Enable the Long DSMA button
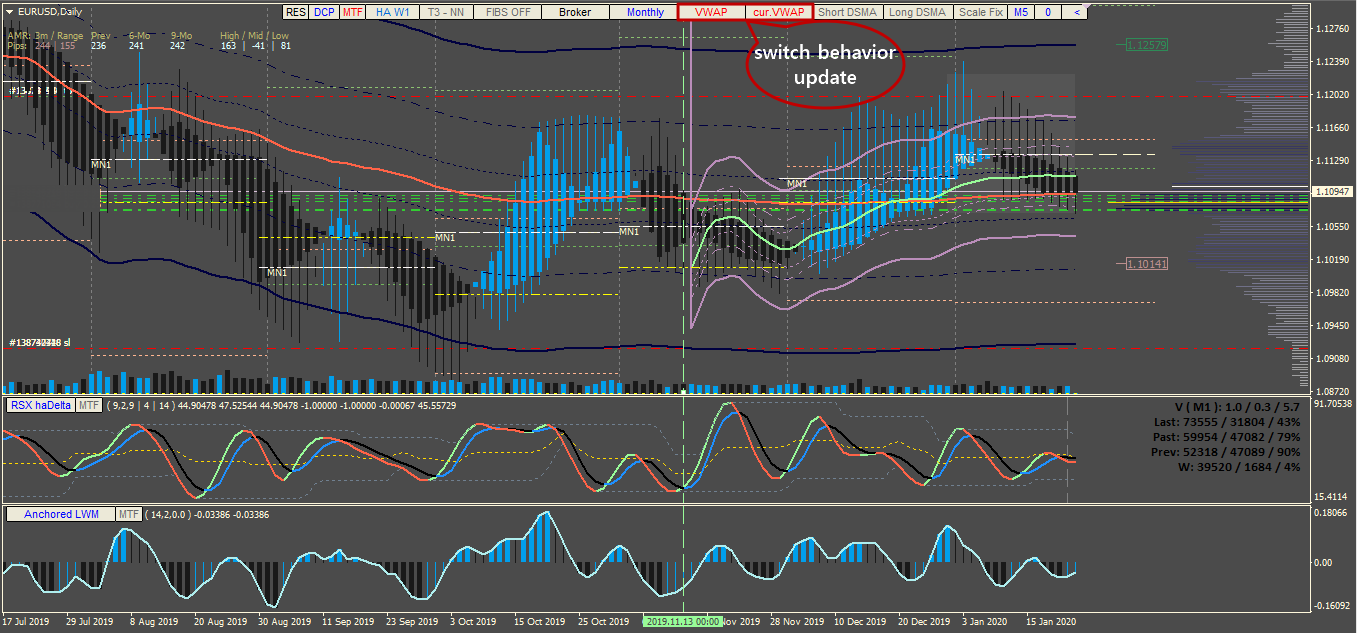Screen dimensions: 1358x633 [x=917, y=12]
